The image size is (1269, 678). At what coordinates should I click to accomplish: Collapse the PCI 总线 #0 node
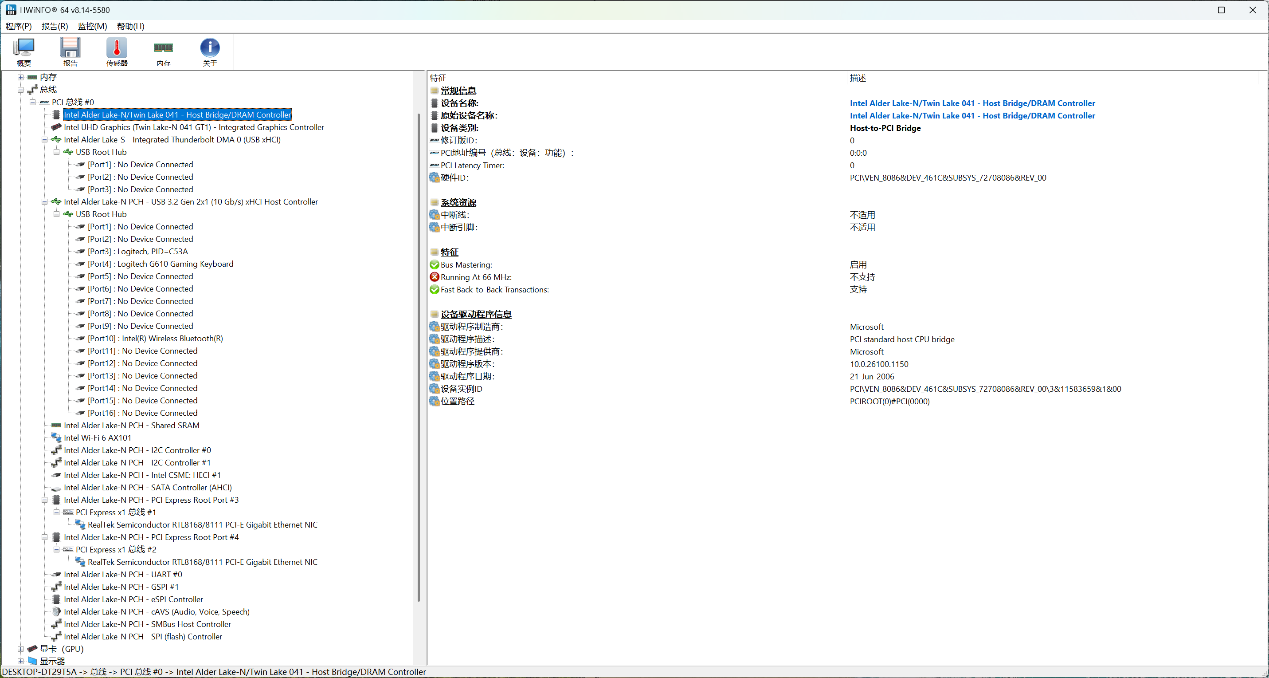click(x=33, y=102)
